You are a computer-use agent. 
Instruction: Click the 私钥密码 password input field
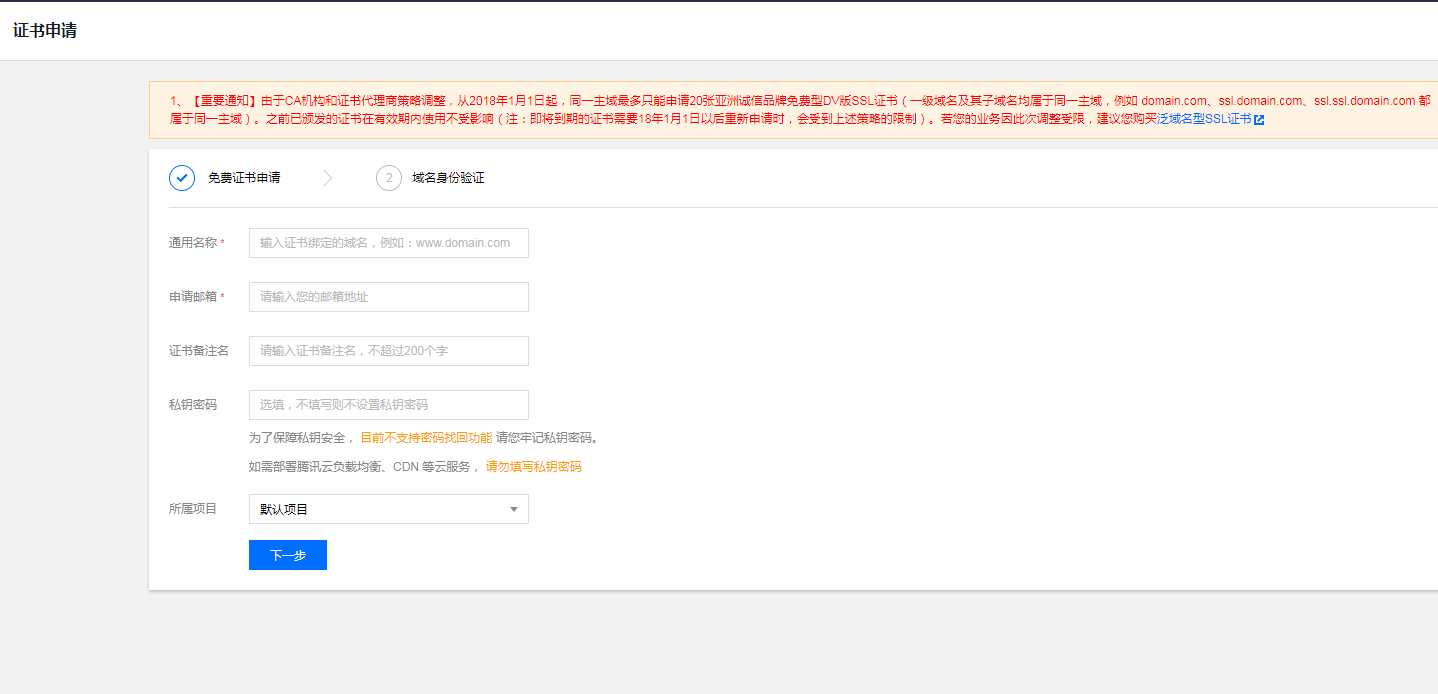388,404
